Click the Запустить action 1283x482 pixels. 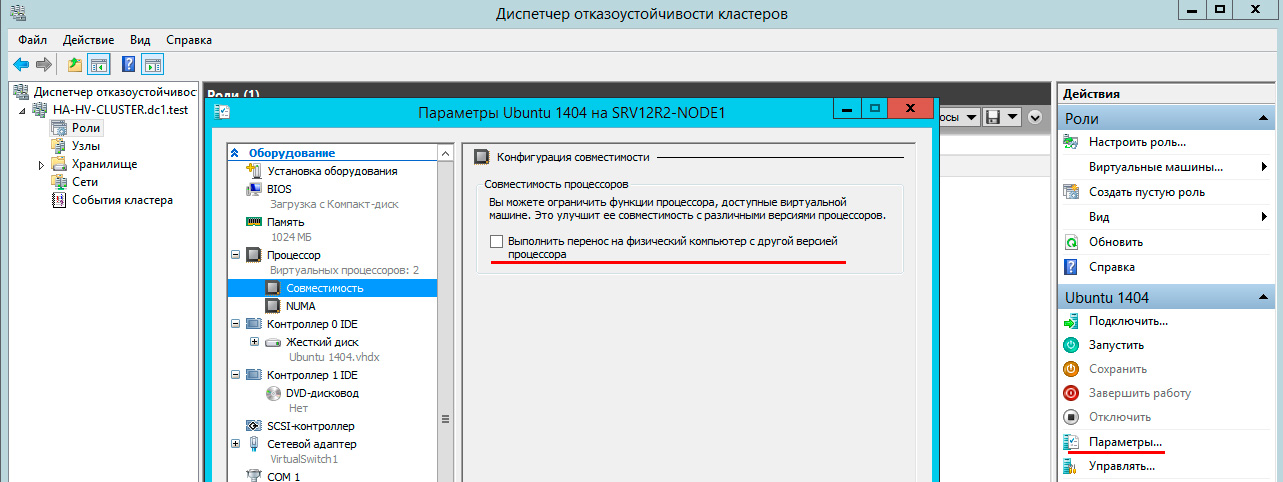coord(1116,345)
